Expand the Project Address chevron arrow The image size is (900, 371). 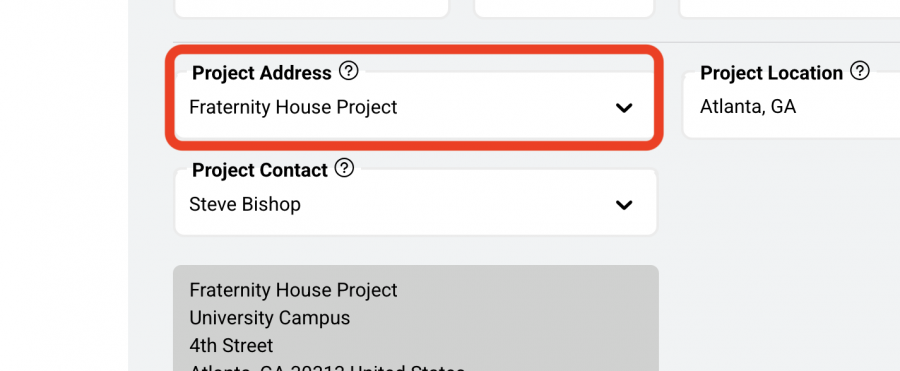pos(624,107)
